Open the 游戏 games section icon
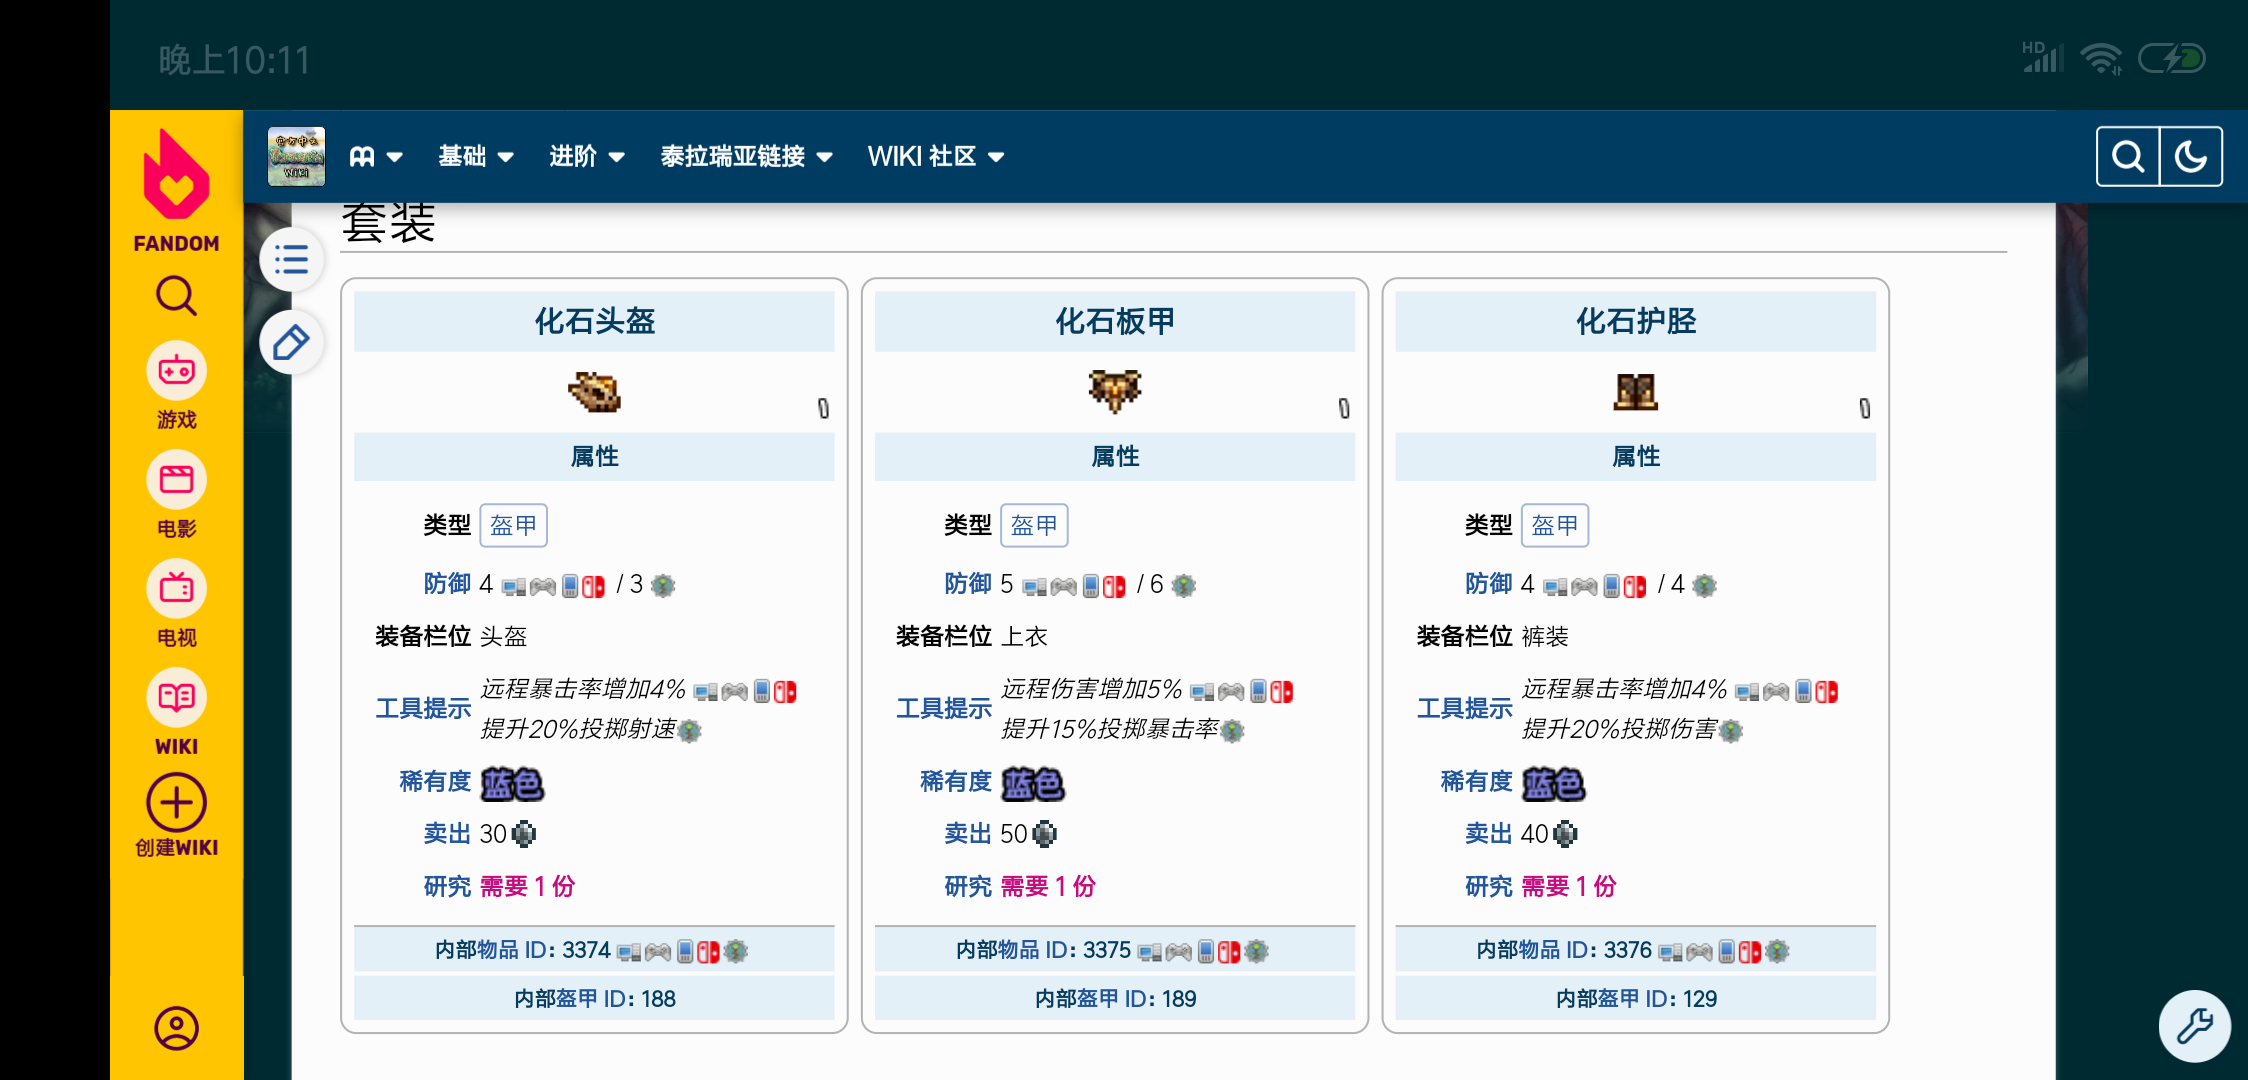2248x1080 pixels. (176, 371)
